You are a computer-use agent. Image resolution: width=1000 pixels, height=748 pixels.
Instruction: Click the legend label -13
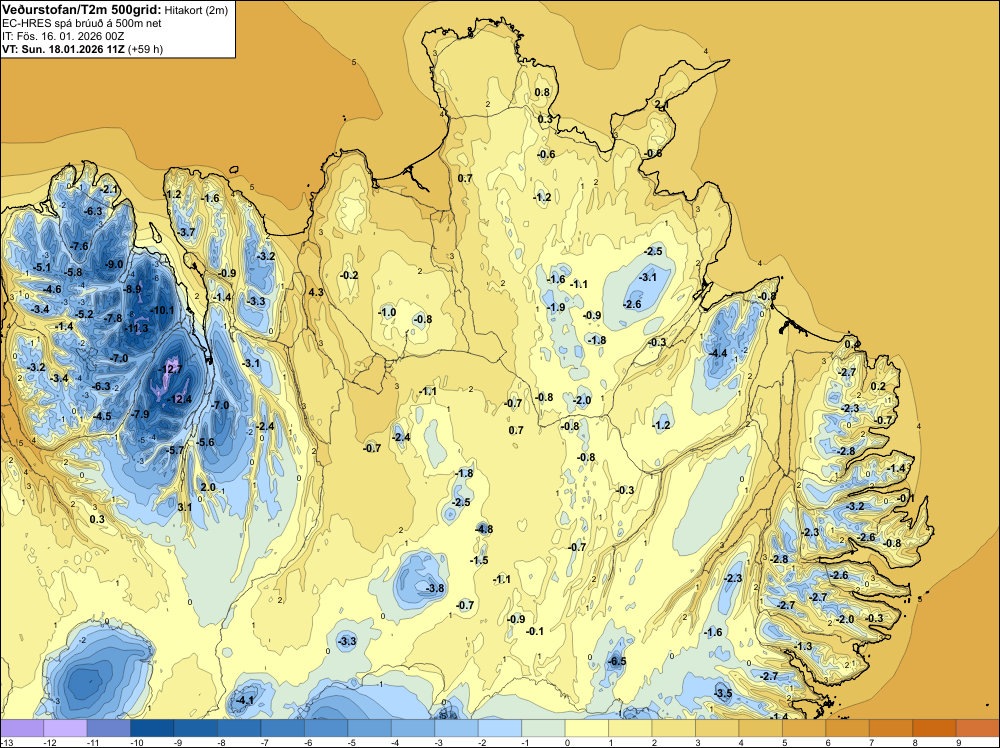pos(6,742)
